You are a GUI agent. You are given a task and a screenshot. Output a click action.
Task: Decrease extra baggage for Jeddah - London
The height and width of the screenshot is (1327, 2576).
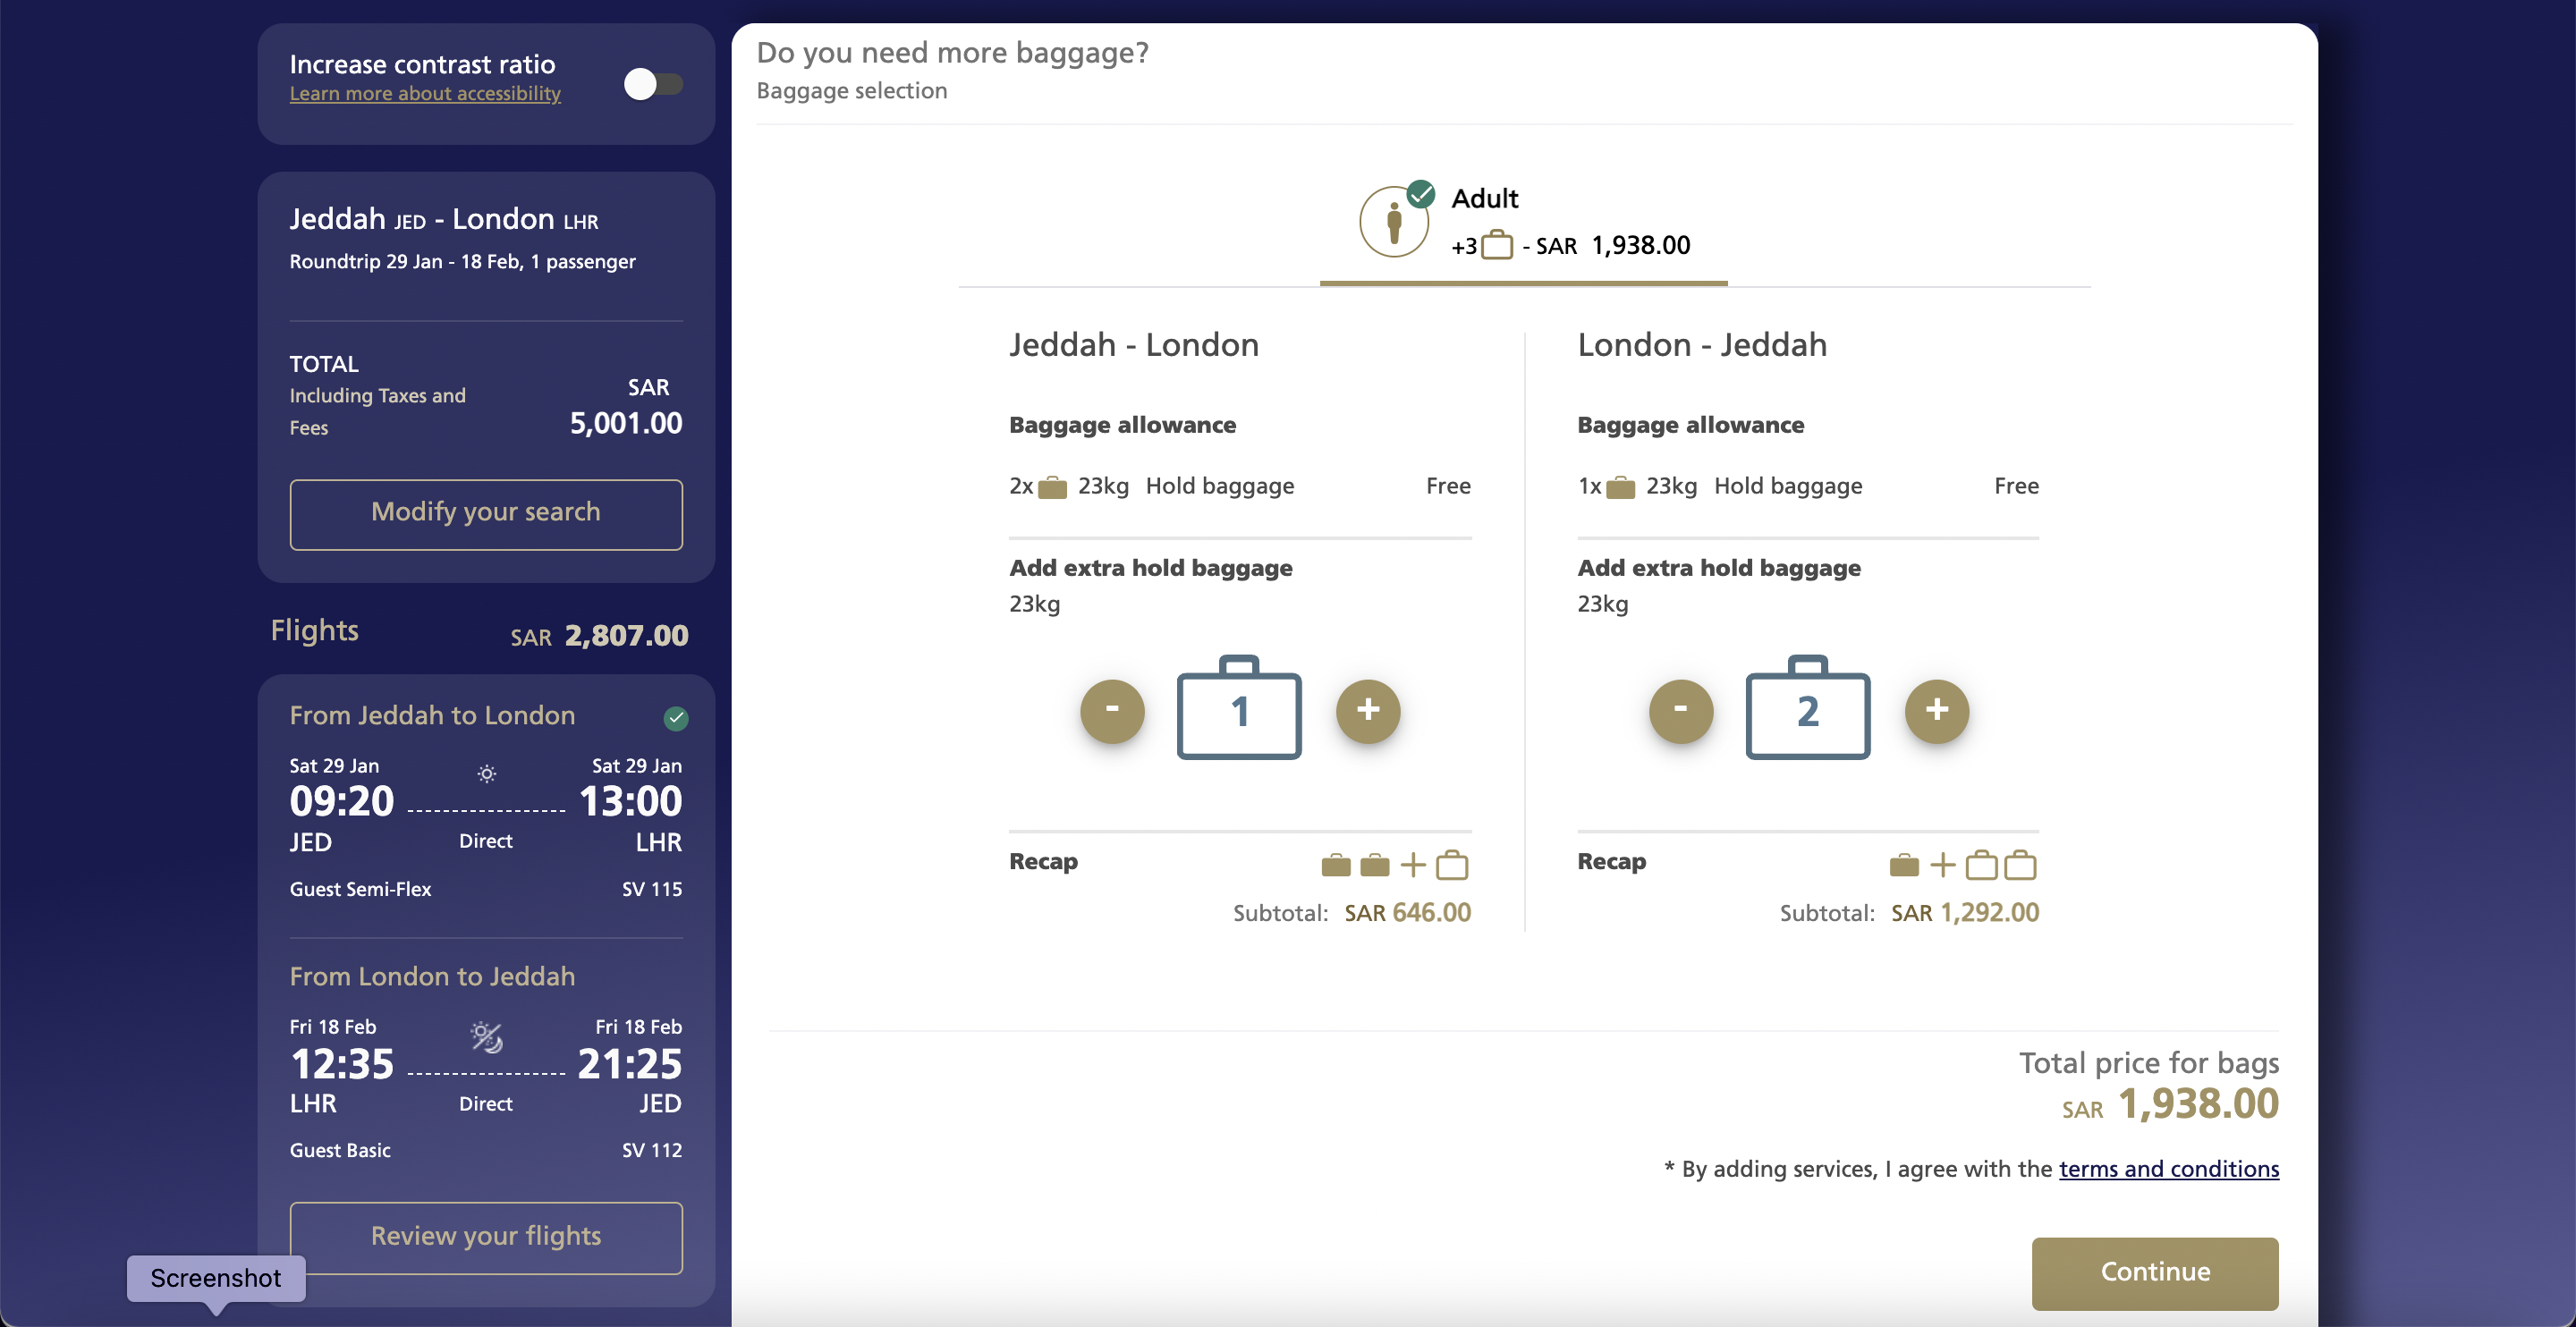(1112, 711)
